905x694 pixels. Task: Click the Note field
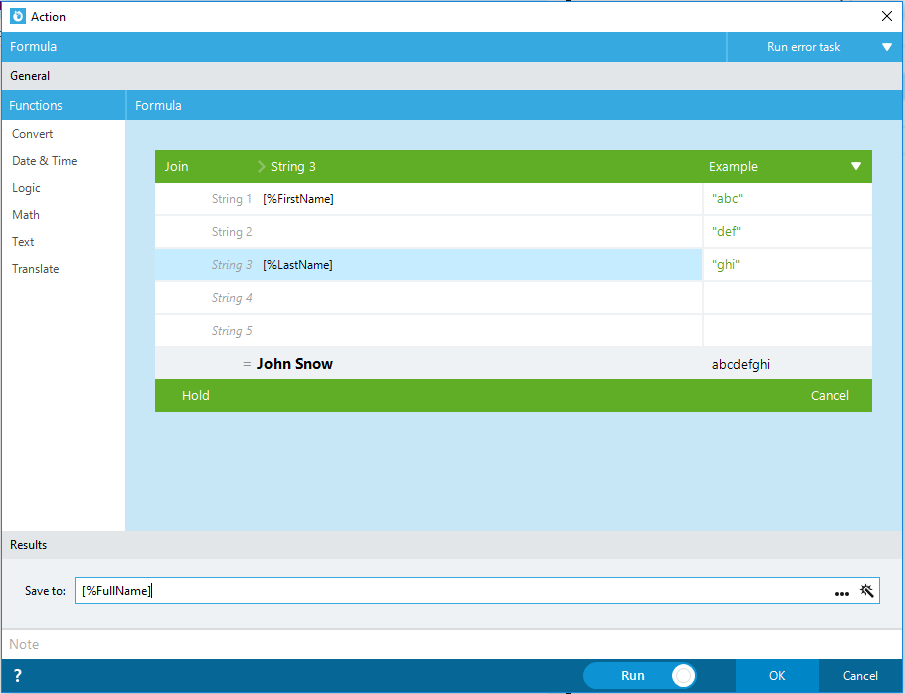(x=452, y=644)
